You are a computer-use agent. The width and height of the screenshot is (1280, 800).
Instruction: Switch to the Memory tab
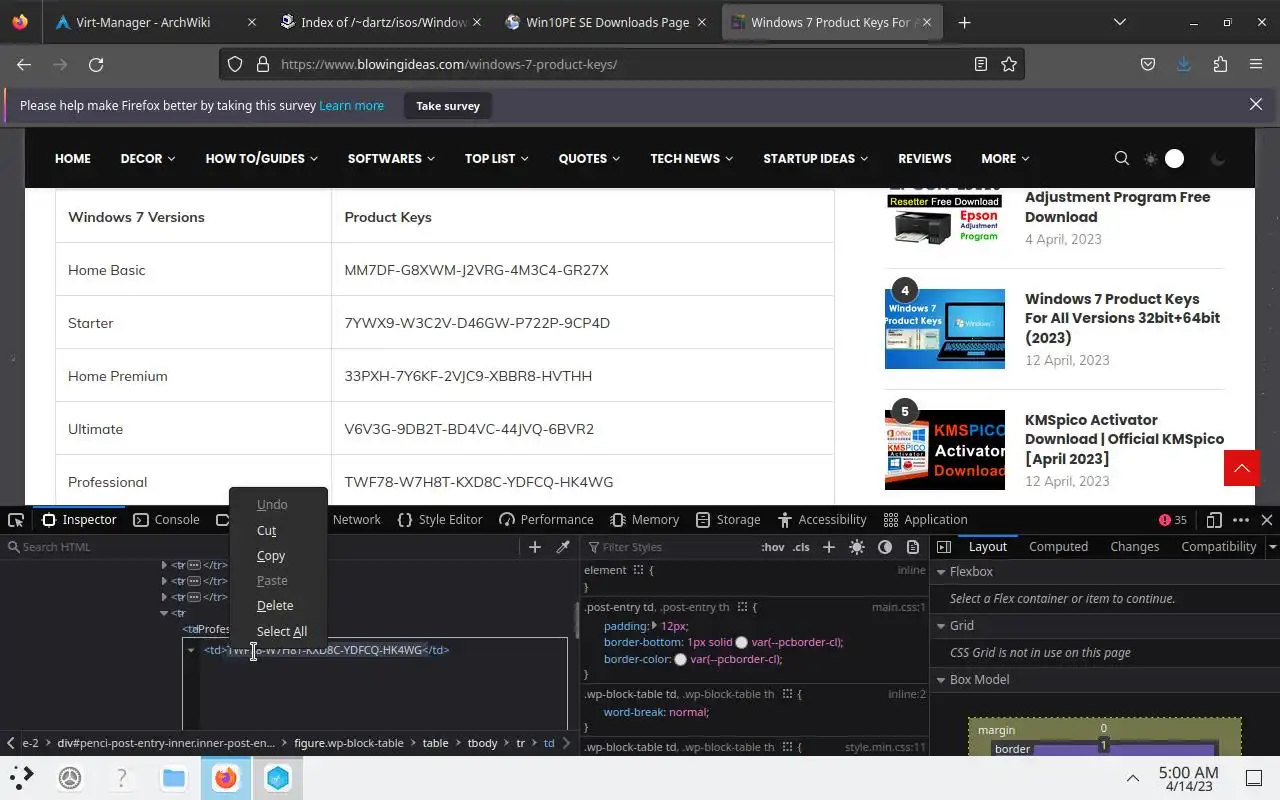tap(645, 520)
